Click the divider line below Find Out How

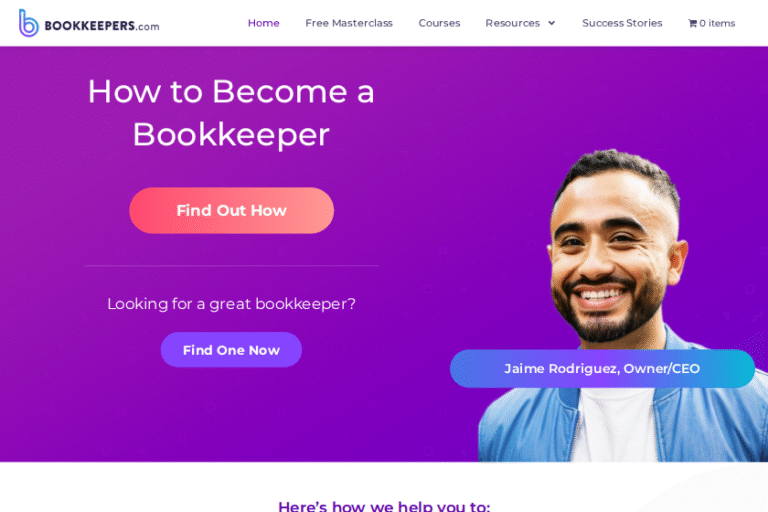click(231, 266)
